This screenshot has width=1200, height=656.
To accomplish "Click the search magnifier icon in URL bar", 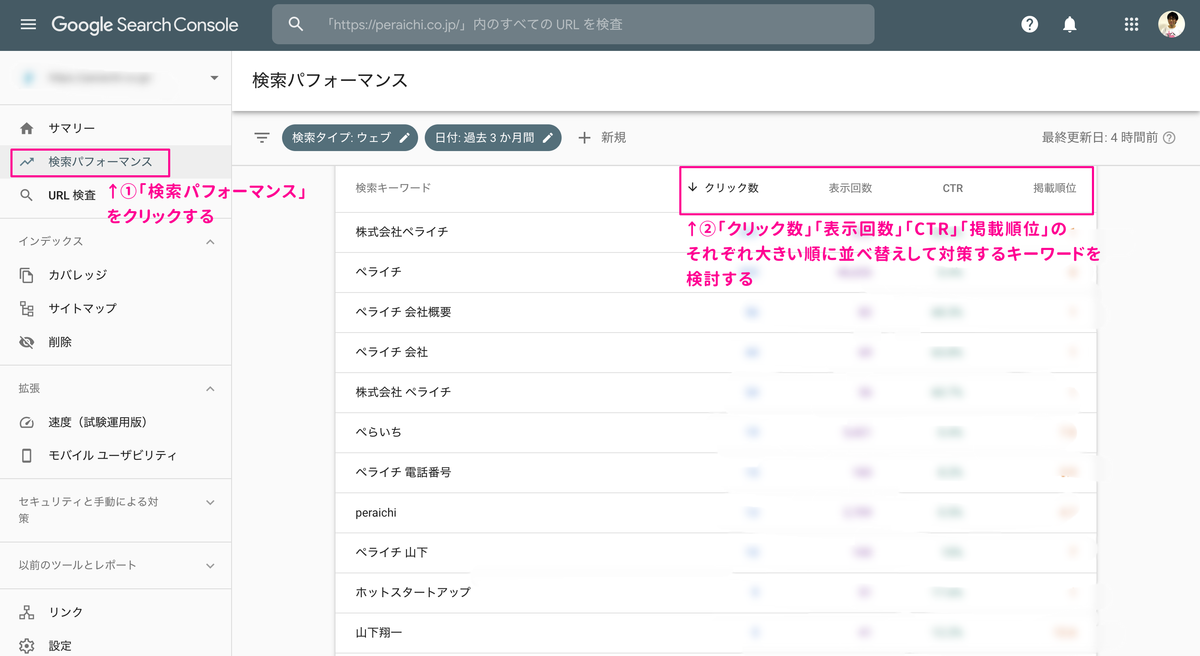I will (296, 24).
